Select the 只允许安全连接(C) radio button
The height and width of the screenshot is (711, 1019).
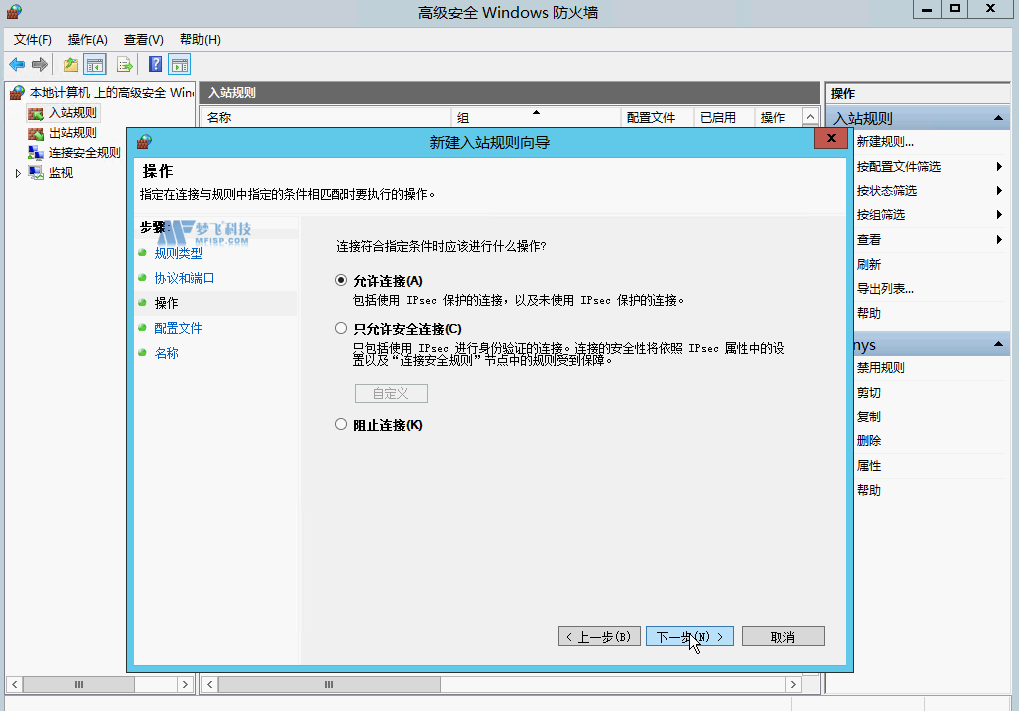pyautogui.click(x=341, y=328)
